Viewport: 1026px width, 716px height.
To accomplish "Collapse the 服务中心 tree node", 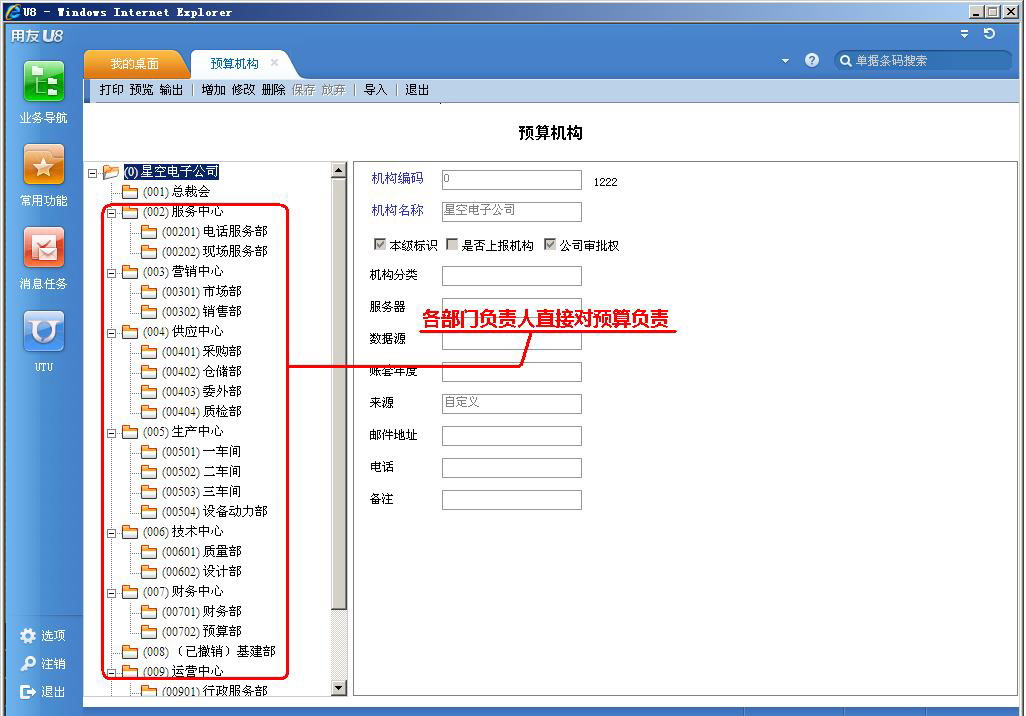I will [112, 213].
